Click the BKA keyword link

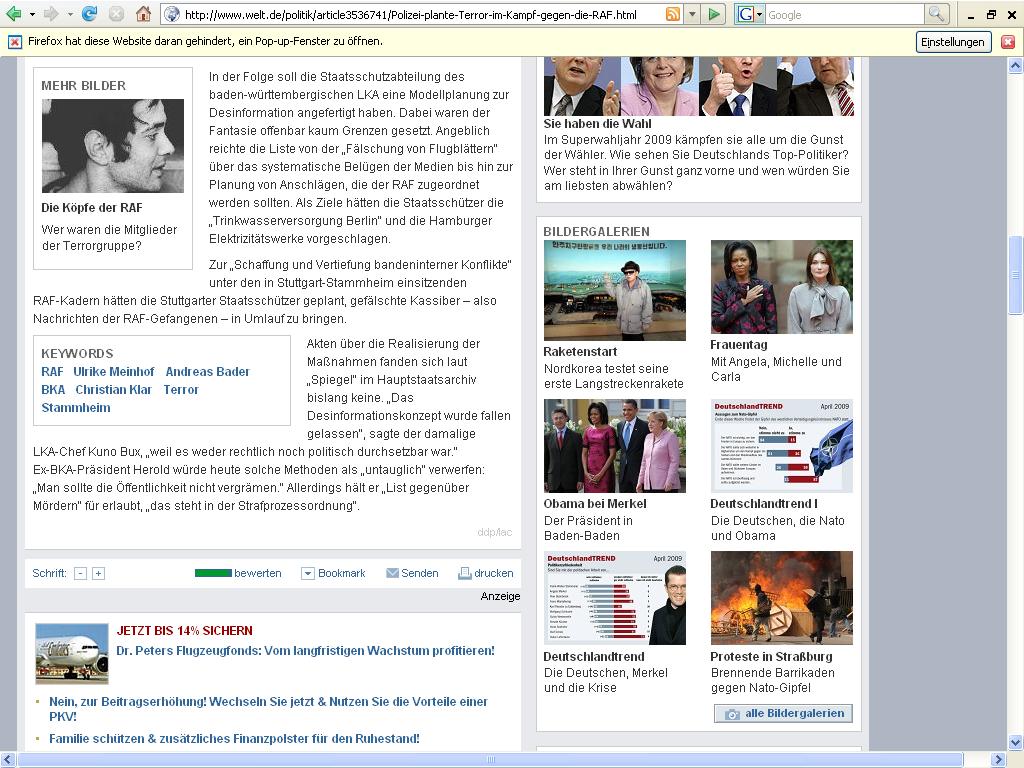pos(53,390)
